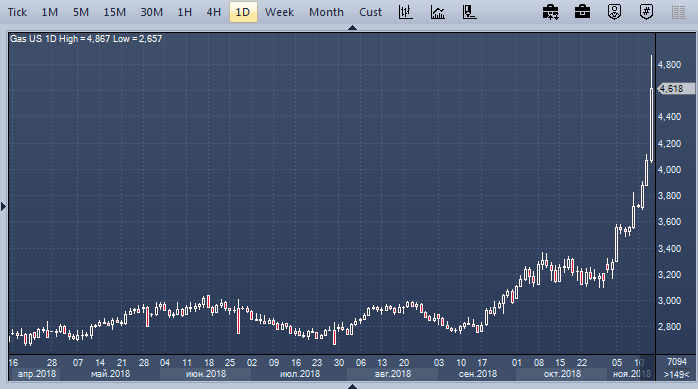The image size is (698, 389).
Task: Switch to the 1M timeframe
Action: [50, 12]
